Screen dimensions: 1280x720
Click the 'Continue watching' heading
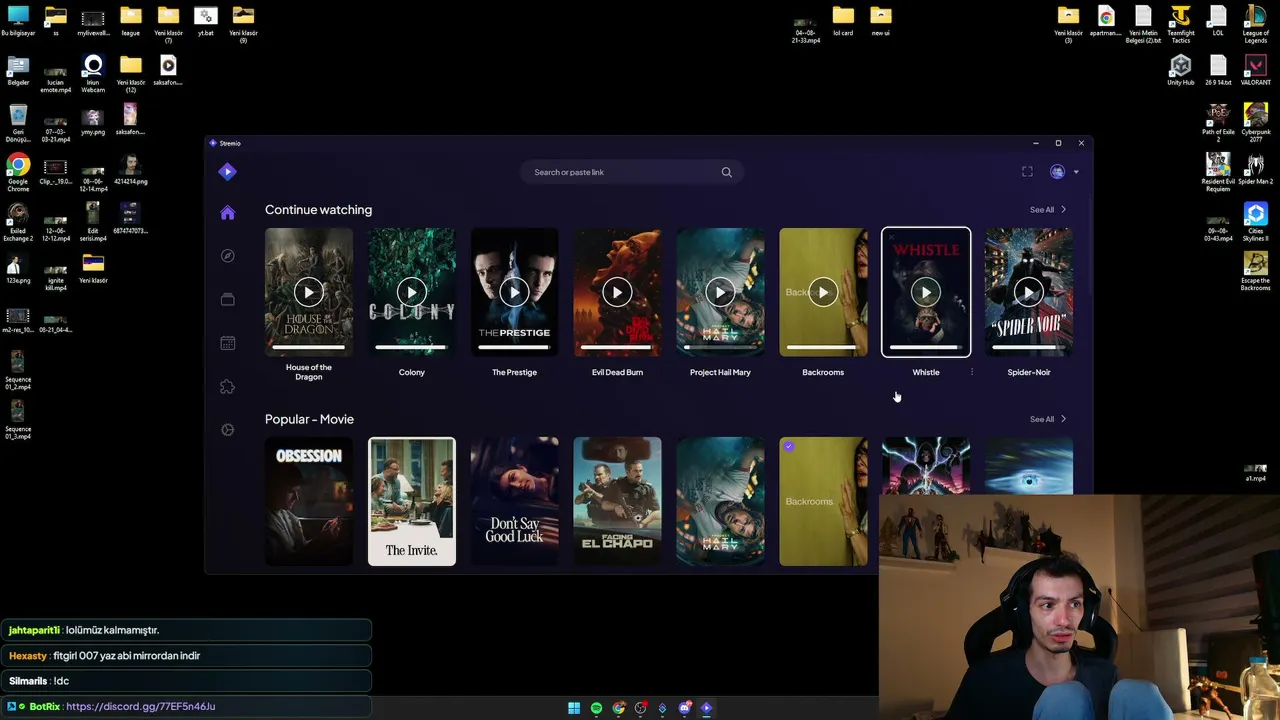(x=318, y=210)
